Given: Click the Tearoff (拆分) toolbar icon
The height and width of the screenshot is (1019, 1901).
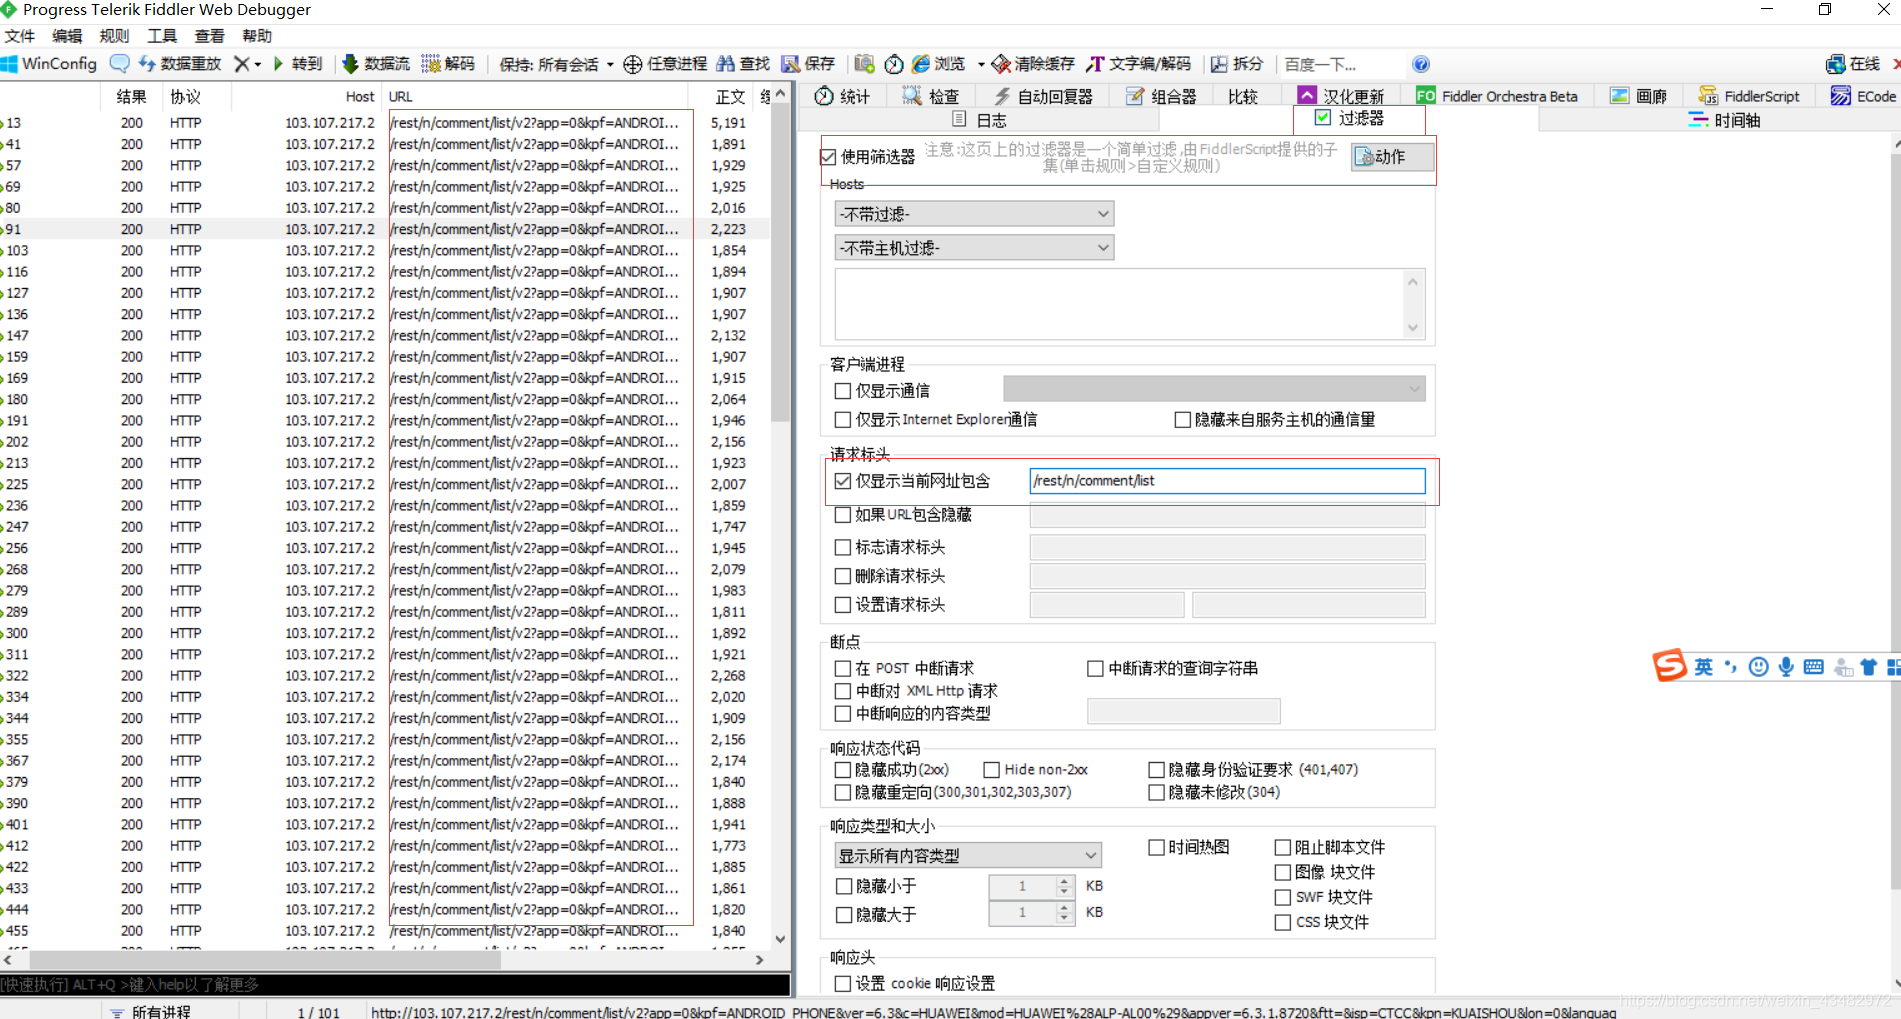Looking at the screenshot, I should pyautogui.click(x=1219, y=64).
